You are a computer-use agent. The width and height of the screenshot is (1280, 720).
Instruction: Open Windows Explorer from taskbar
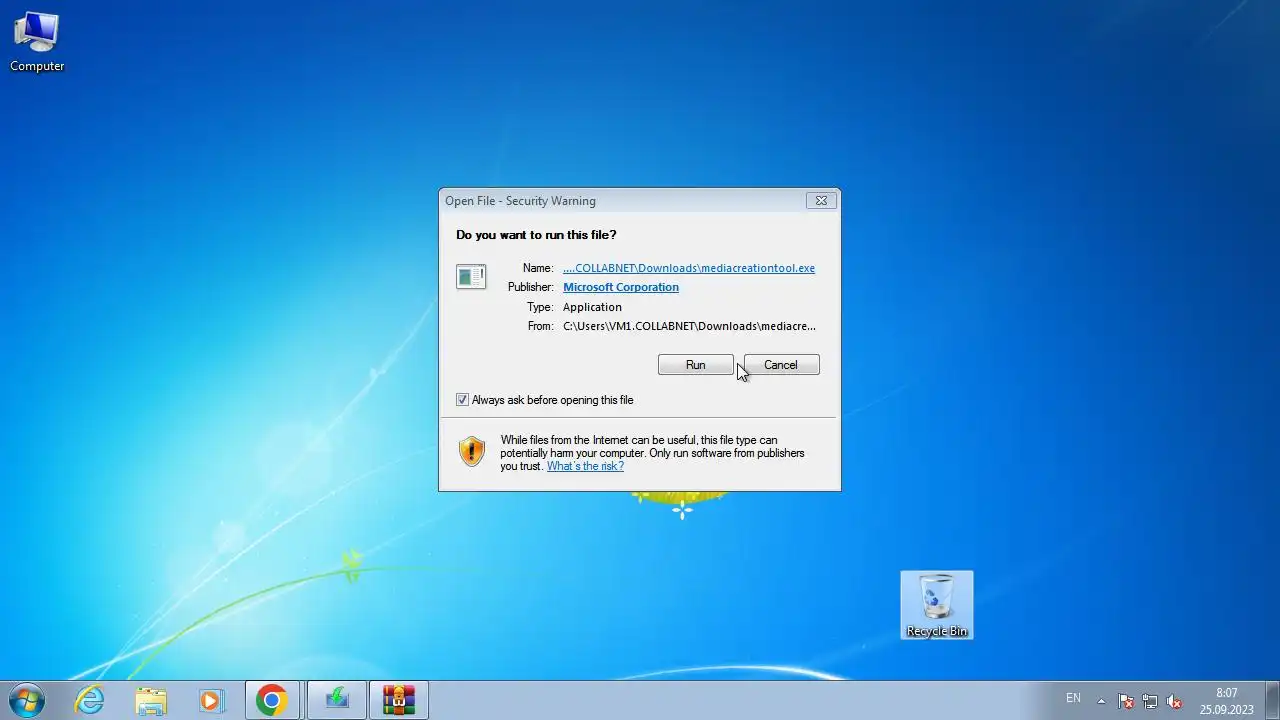151,700
